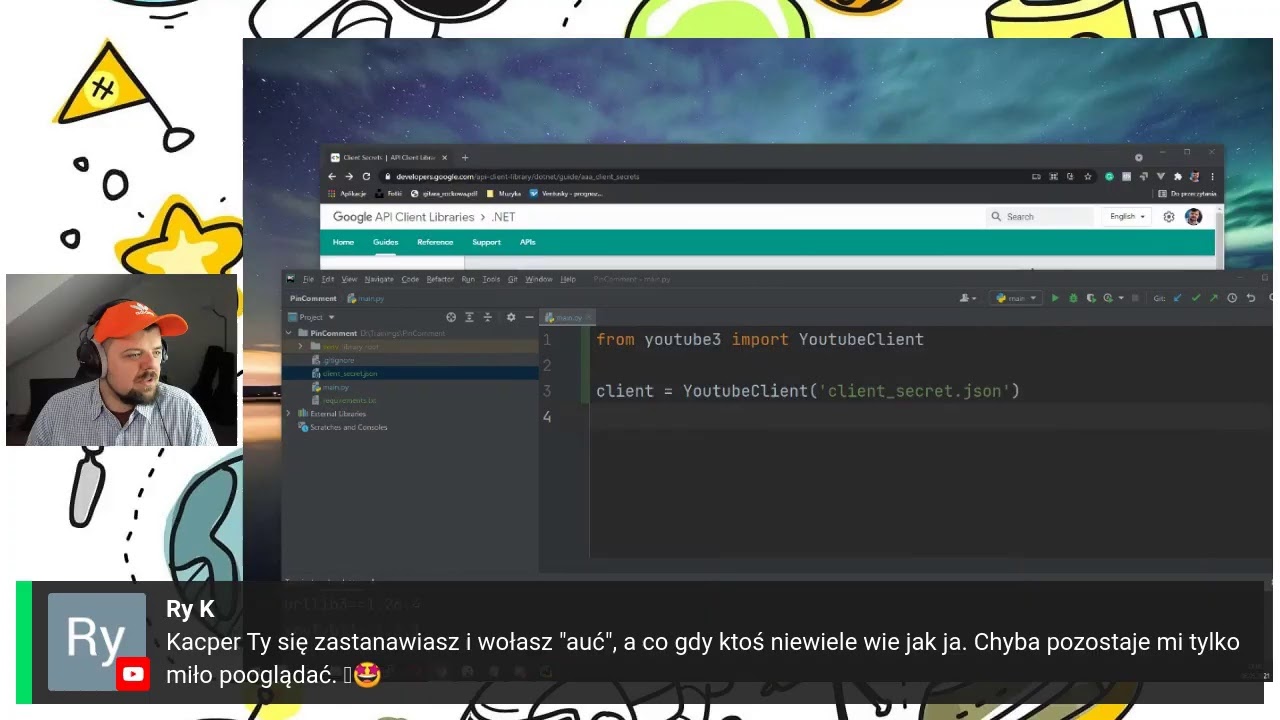Open PyCharm Help menu
Screen dimensions: 1280x720
568,279
